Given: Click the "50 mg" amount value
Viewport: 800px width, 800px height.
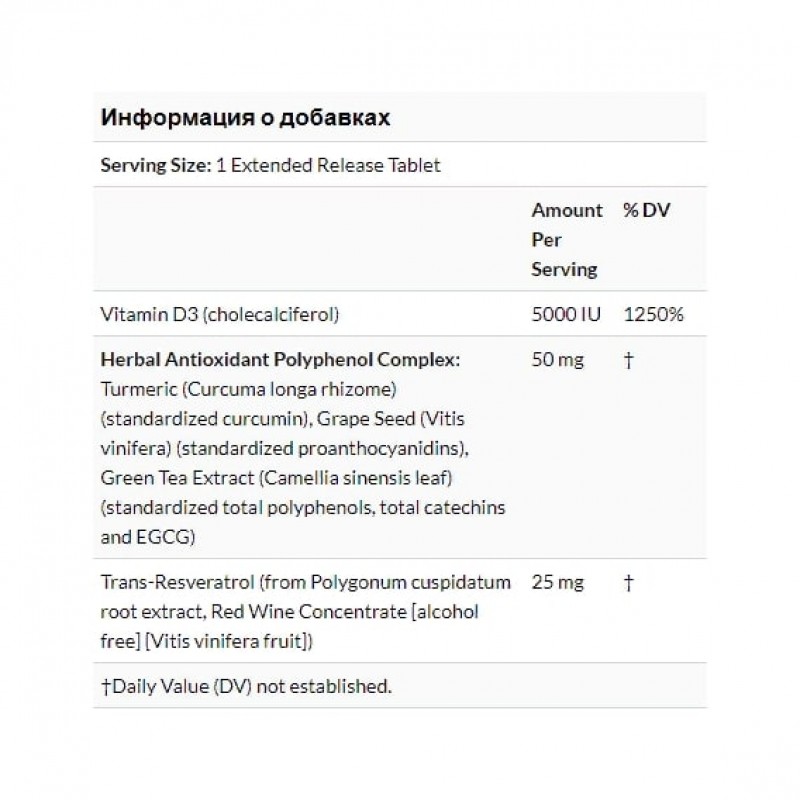Looking at the screenshot, I should coord(556,360).
